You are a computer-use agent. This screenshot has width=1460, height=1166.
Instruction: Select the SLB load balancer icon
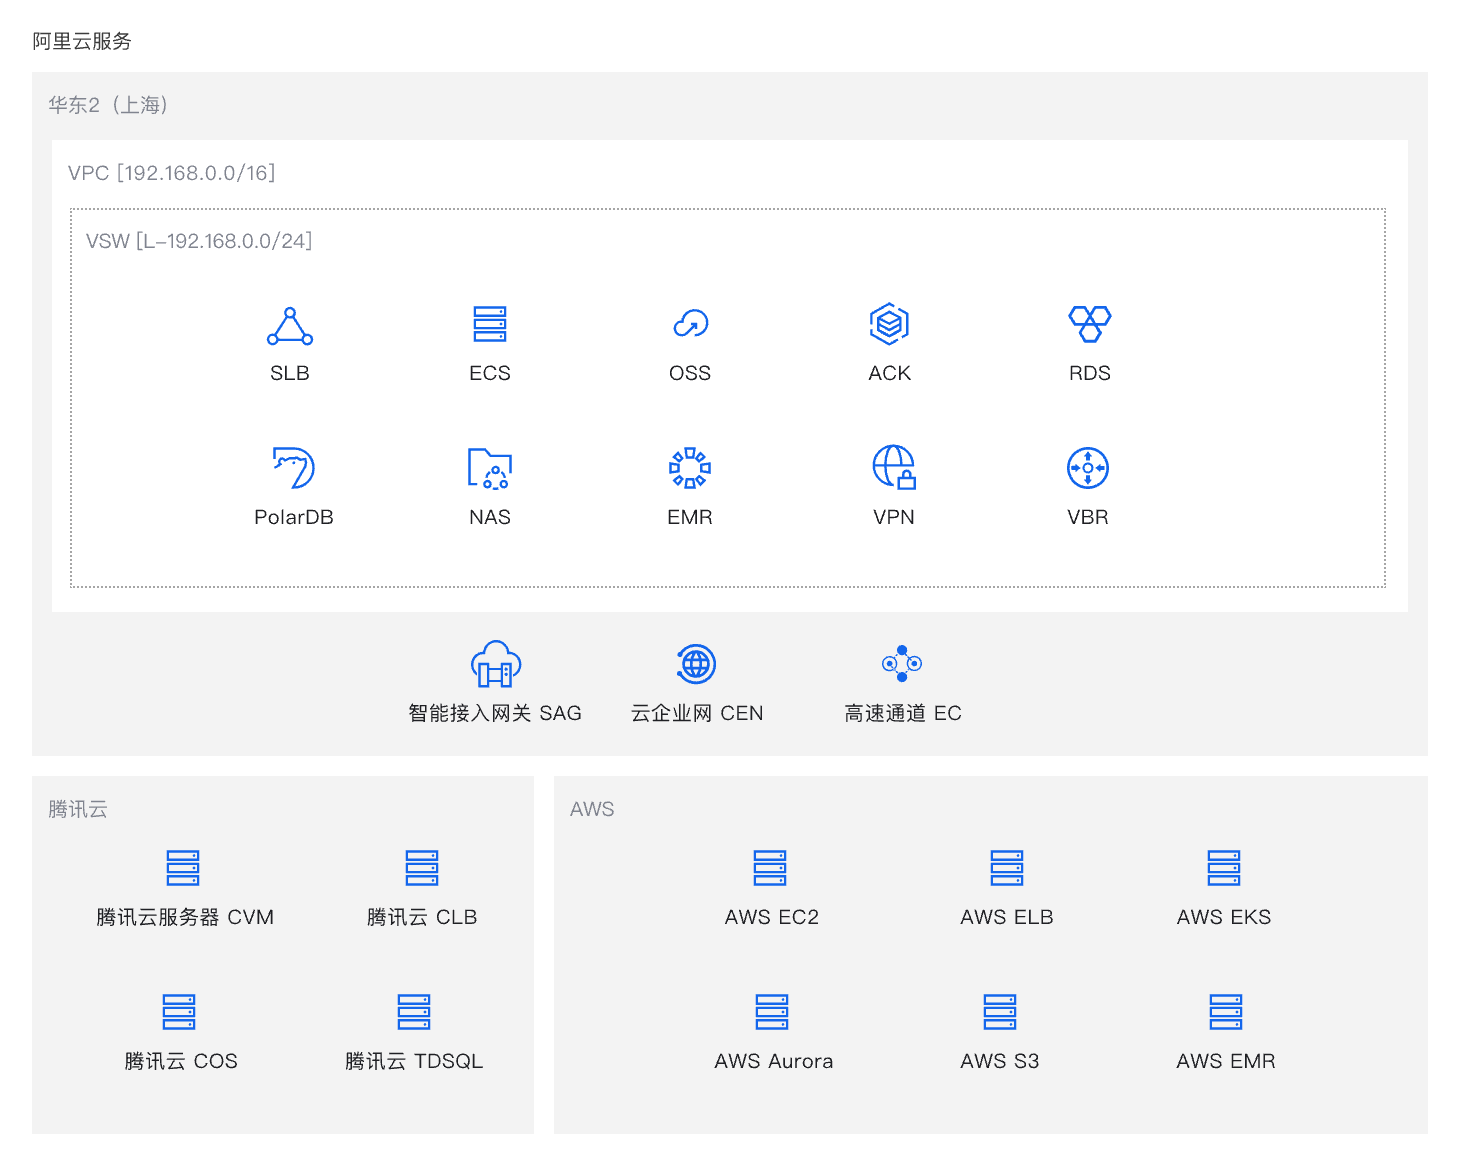[290, 326]
